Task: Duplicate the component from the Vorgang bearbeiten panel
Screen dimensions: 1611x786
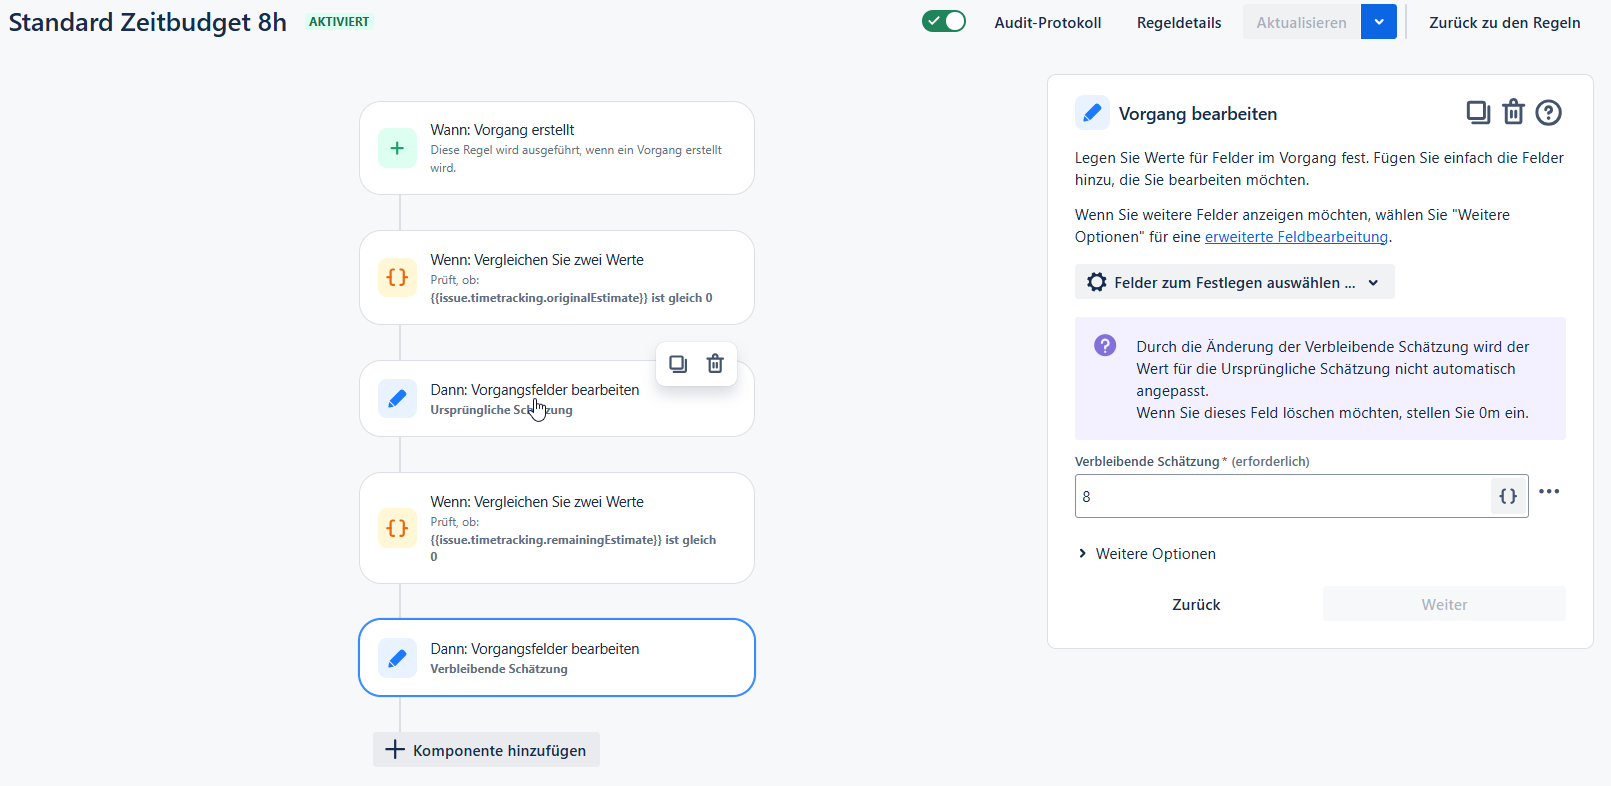Action: click(1478, 113)
